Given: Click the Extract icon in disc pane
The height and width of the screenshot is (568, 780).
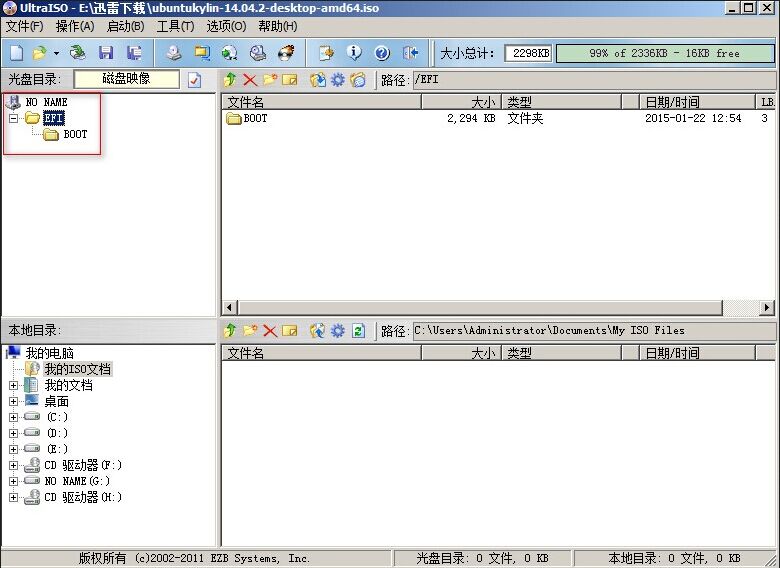Looking at the screenshot, I should pos(317,80).
